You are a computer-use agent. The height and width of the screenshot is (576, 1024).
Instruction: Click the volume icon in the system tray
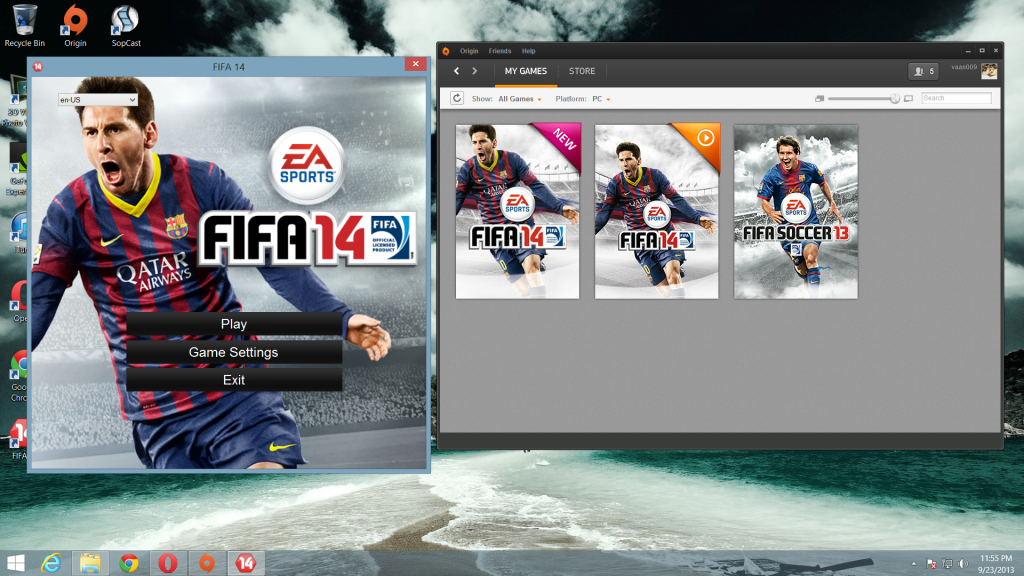(963, 564)
